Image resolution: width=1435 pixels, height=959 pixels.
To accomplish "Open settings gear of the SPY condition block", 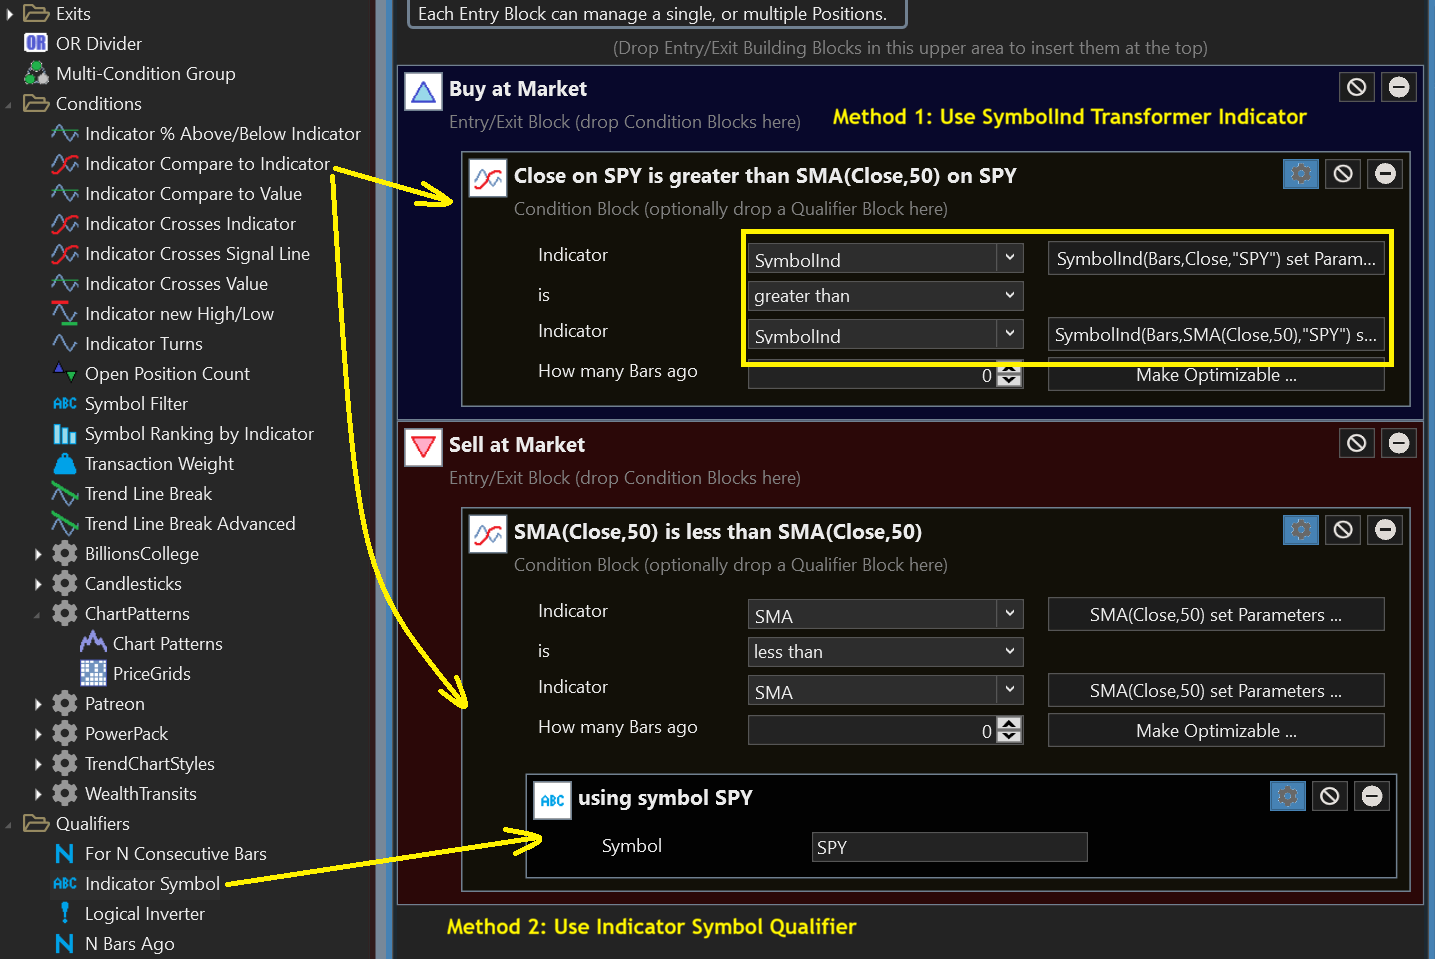I will click(1300, 174).
